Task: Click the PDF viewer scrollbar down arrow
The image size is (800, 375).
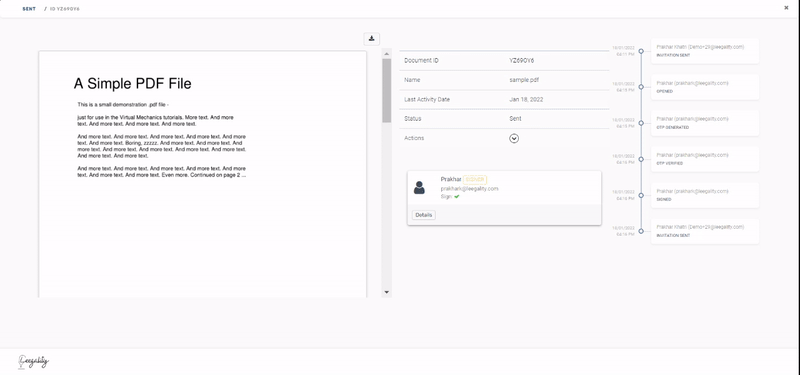Action: (386, 292)
